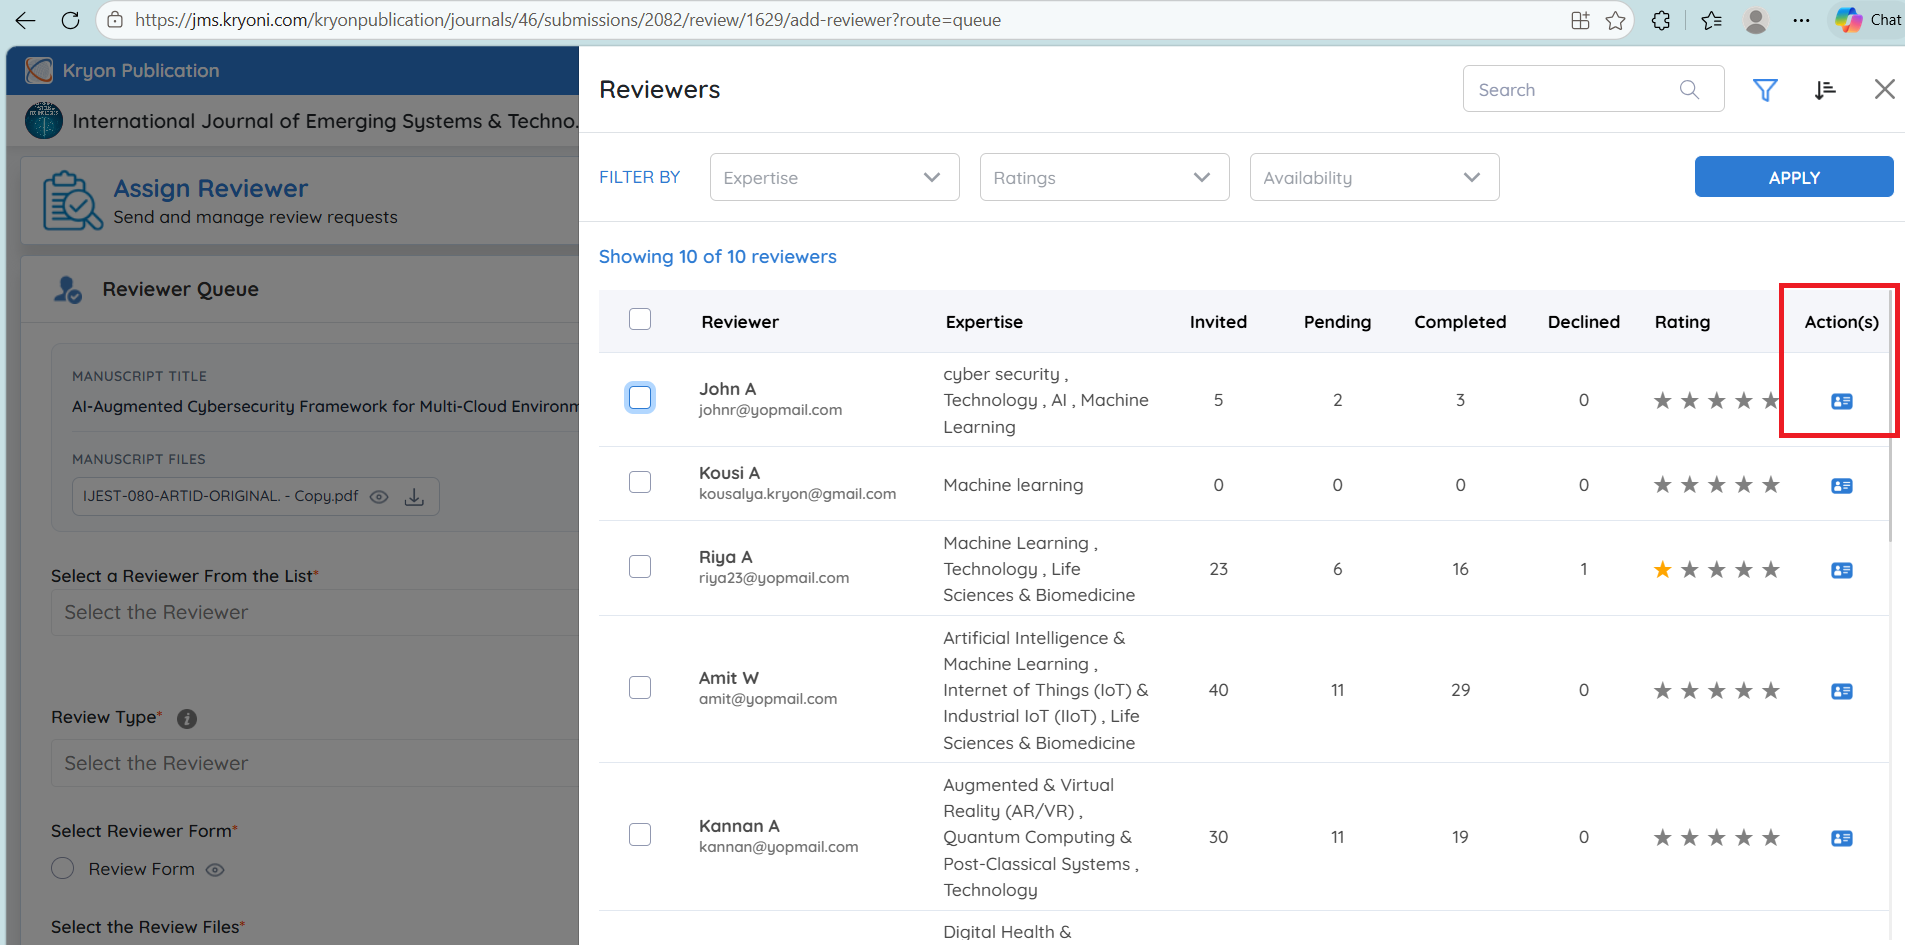Open the Select a Reviewer From the List dropdown

tap(315, 612)
